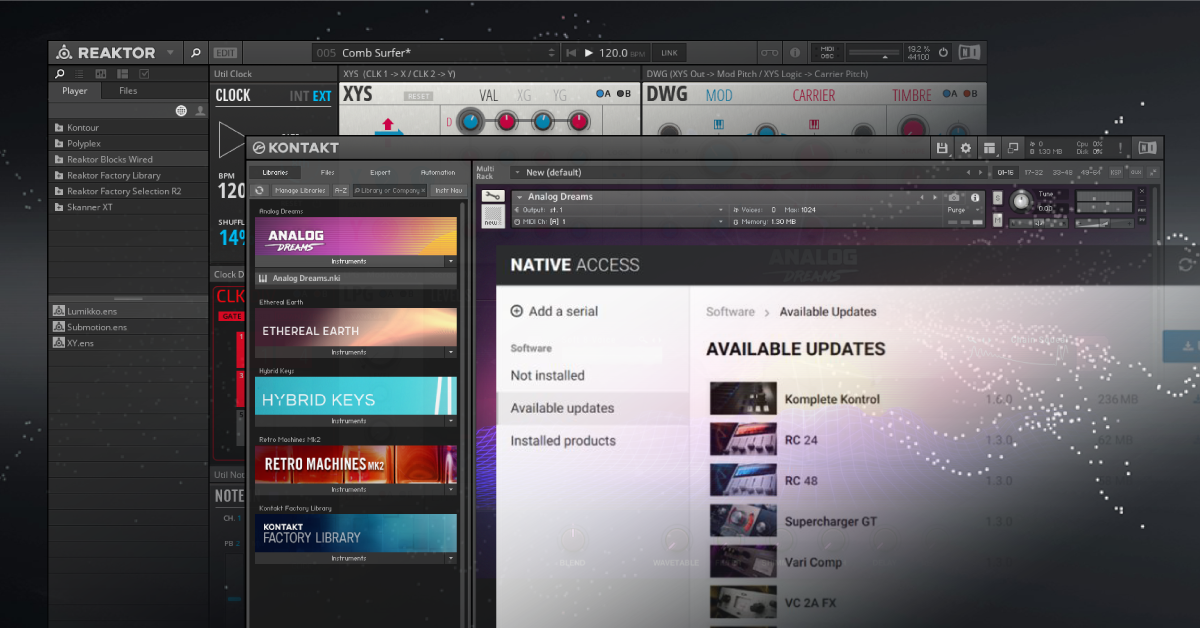Open the Files tab in Kontakt browser
Image resolution: width=1200 pixels, height=628 pixels.
coord(328,172)
